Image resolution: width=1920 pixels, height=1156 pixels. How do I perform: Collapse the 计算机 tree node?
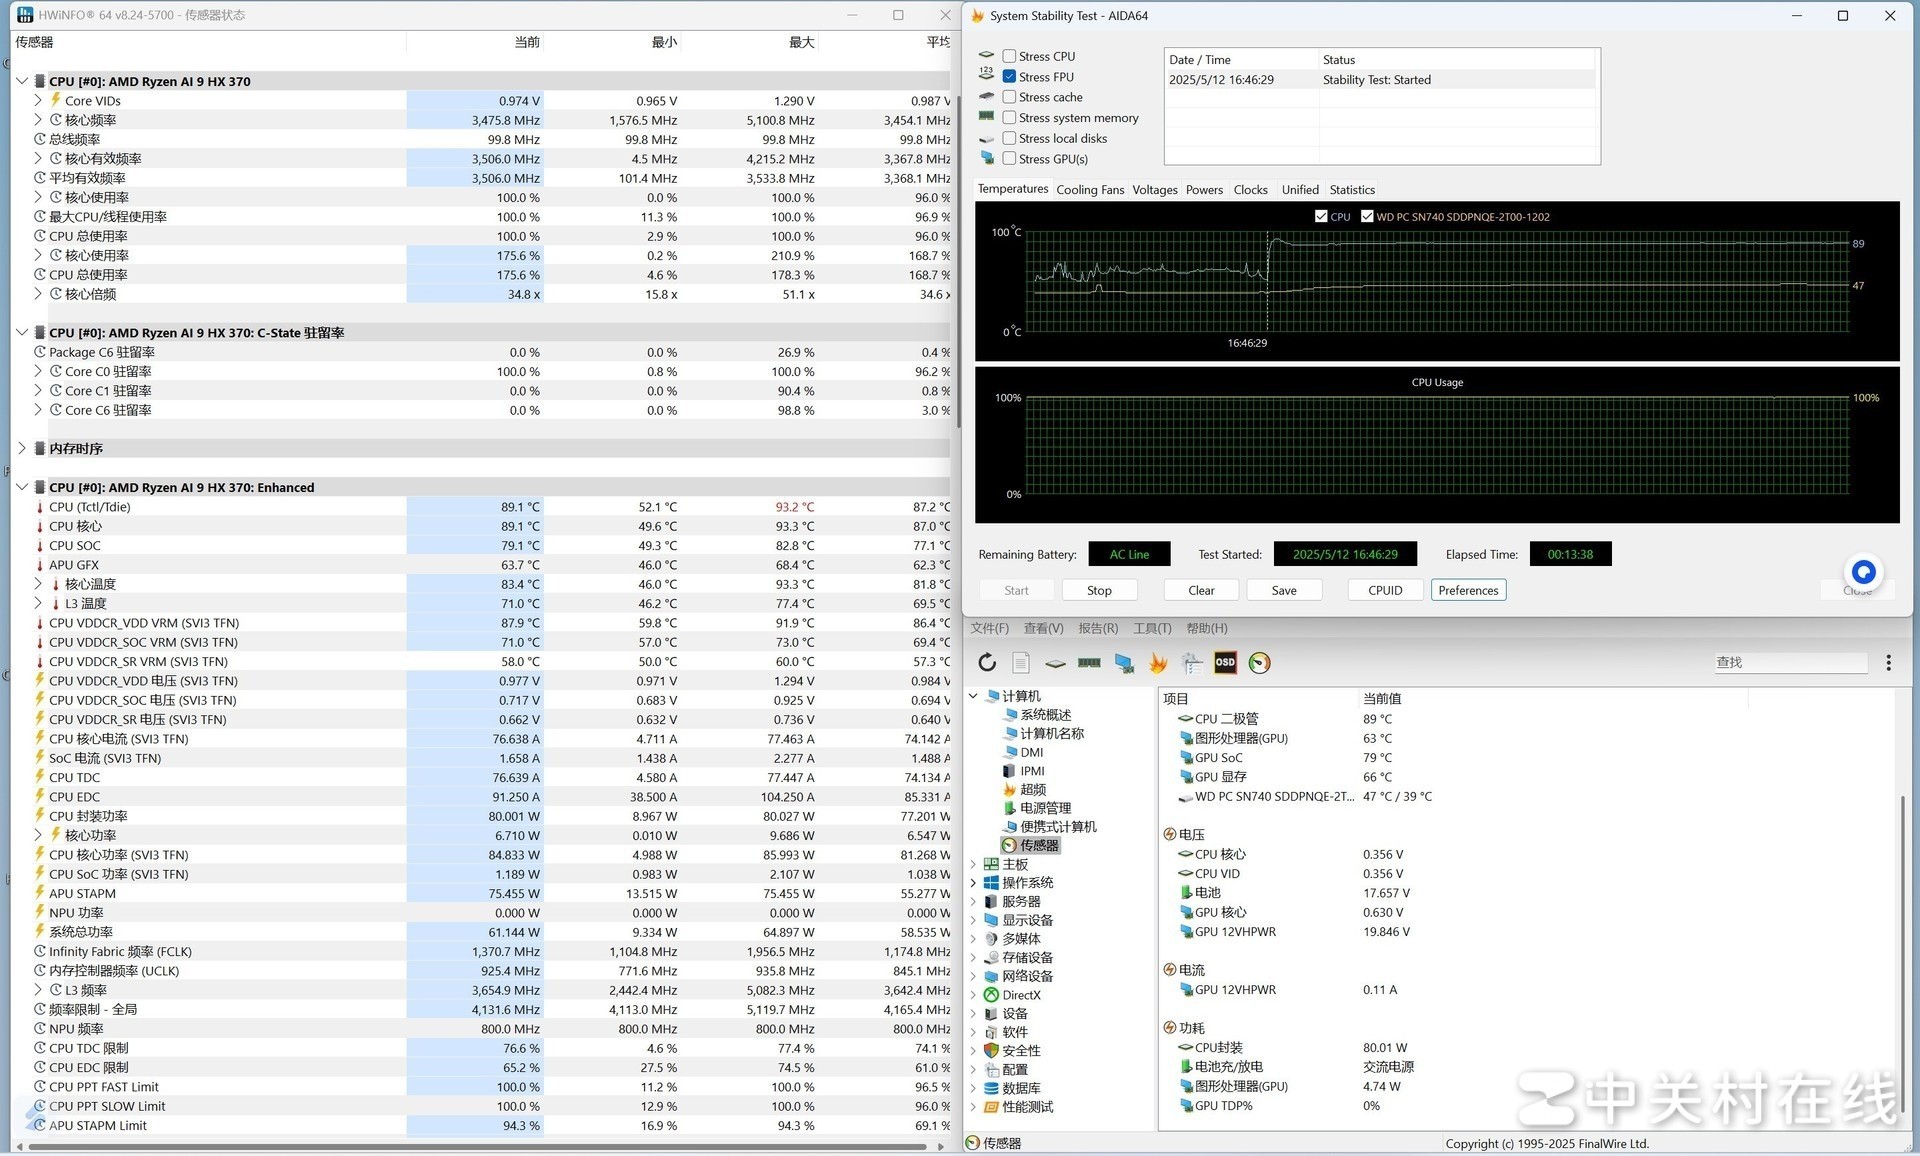(x=974, y=696)
